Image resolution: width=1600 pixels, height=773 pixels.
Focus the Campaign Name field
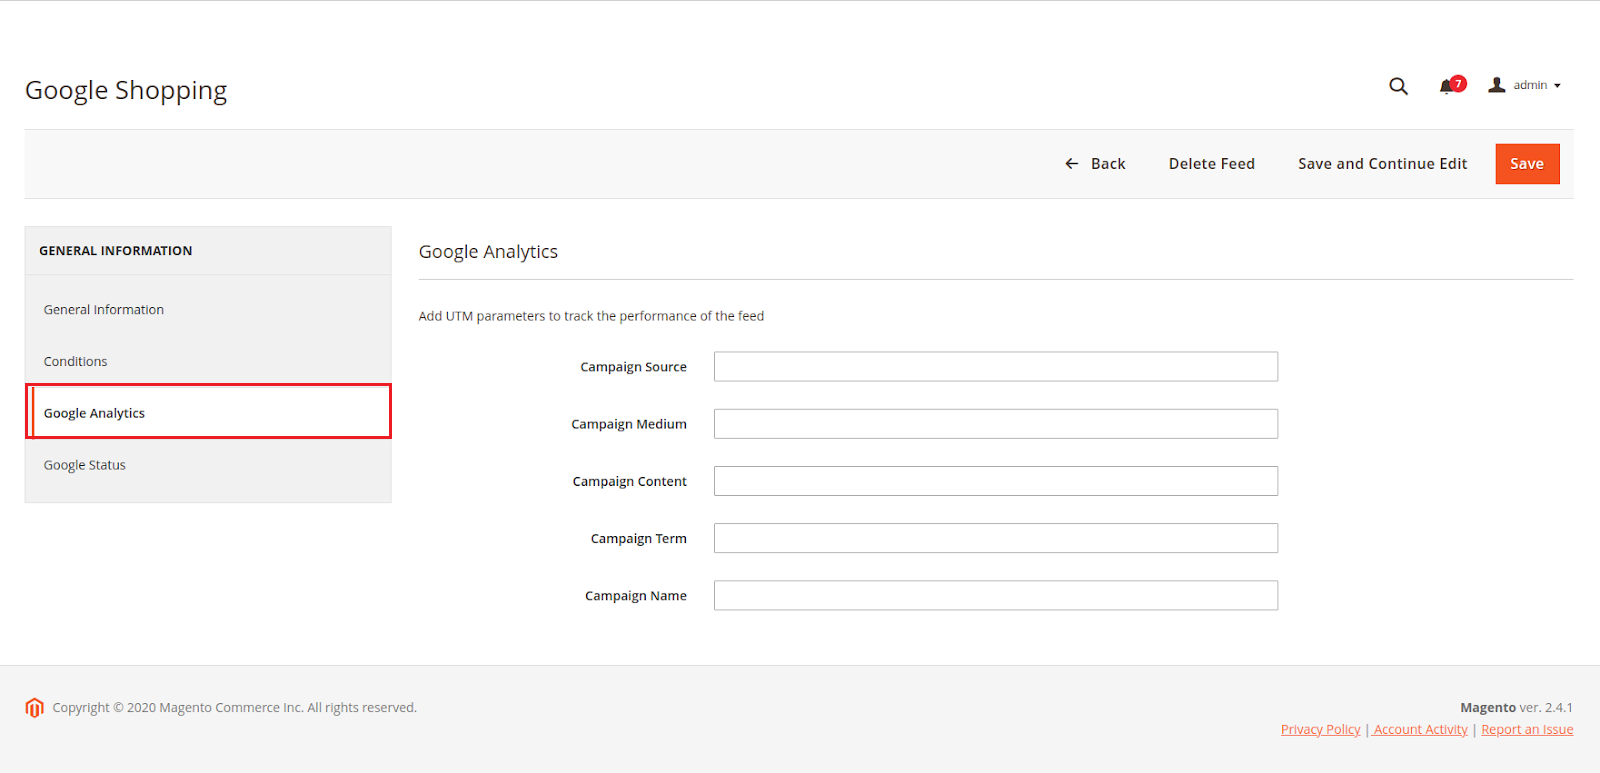(x=996, y=595)
